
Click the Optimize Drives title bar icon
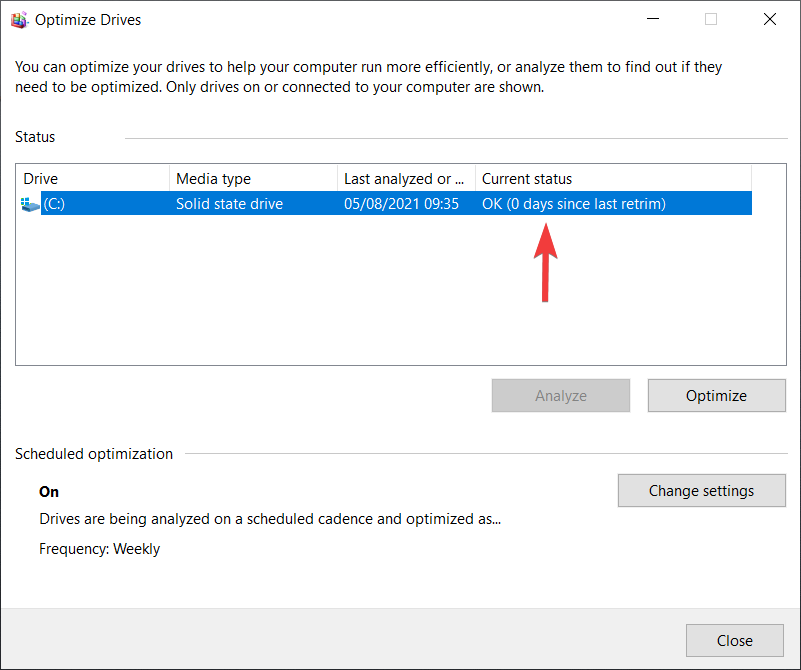19,20
